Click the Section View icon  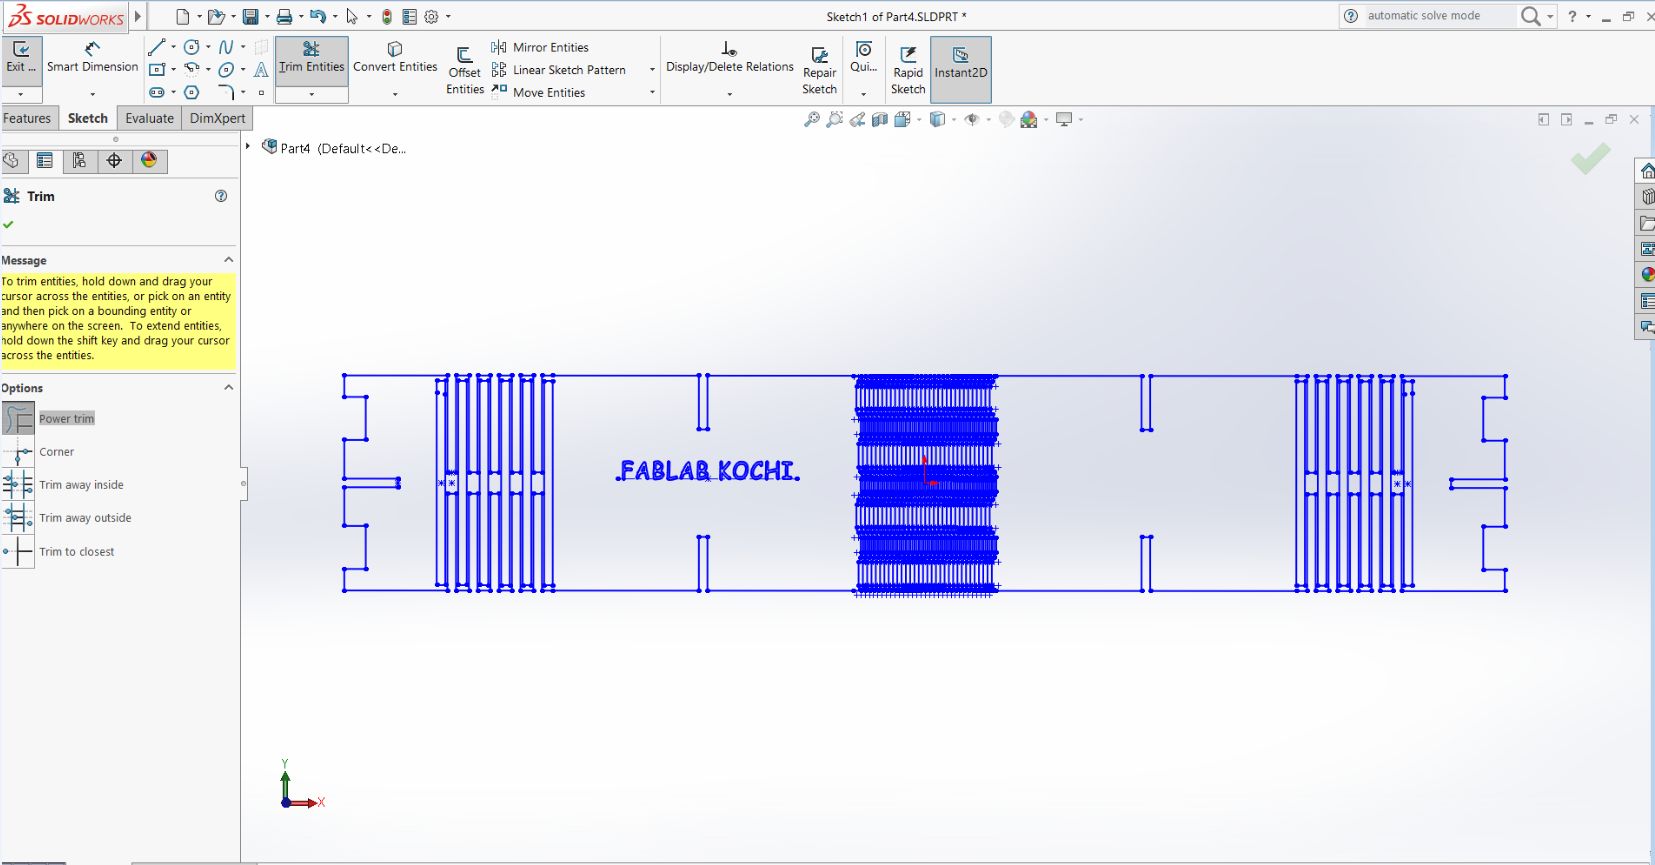(880, 119)
